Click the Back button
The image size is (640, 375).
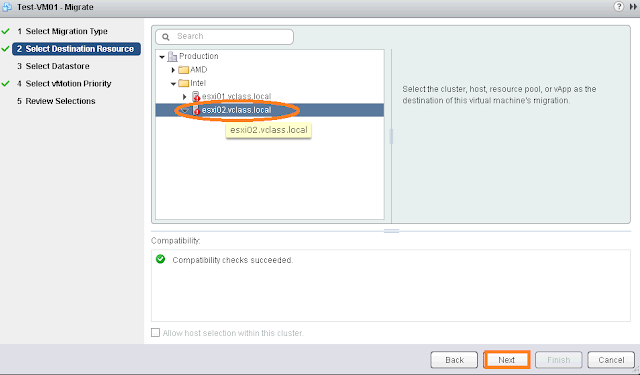(454, 360)
